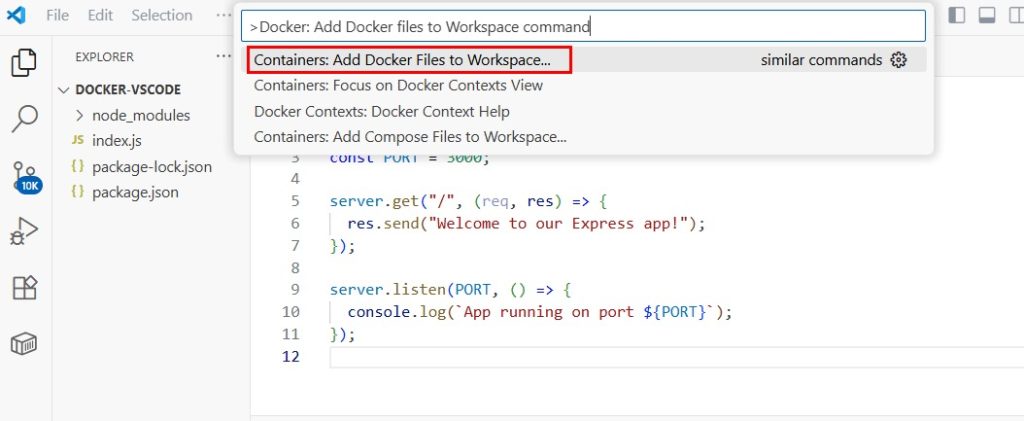Image resolution: width=1024 pixels, height=421 pixels.
Task: Open the Selection menu
Action: tap(161, 15)
